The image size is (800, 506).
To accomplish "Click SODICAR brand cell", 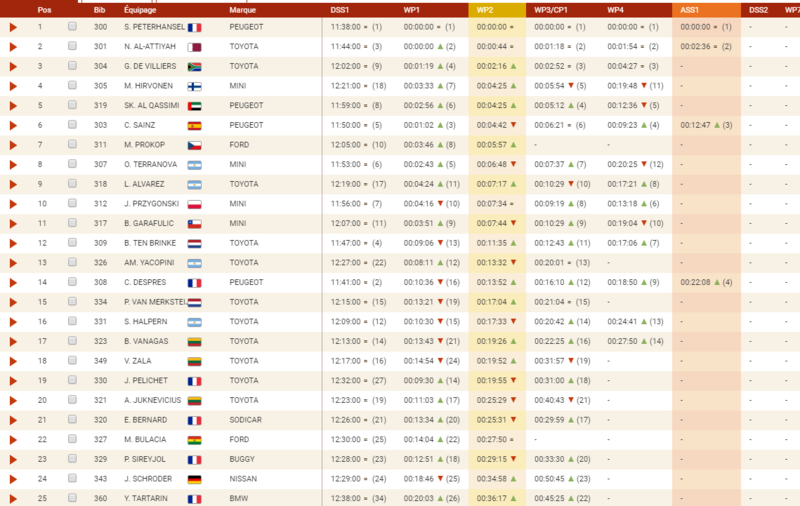I will 245,420.
